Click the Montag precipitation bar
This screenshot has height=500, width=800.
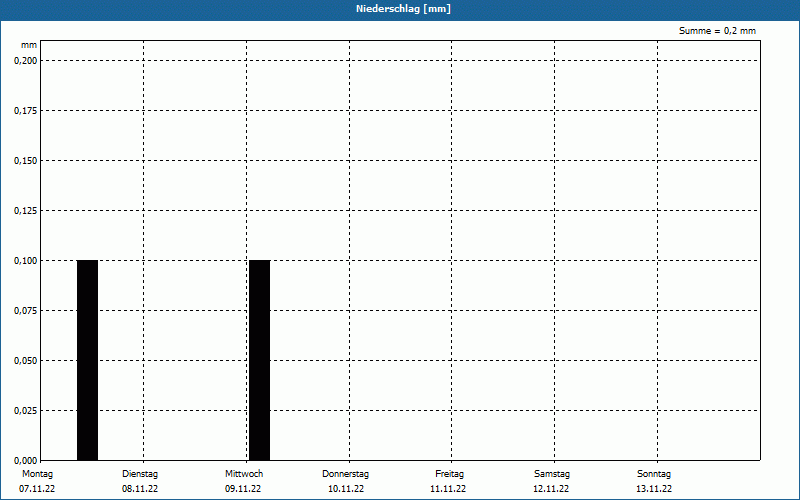[87, 360]
